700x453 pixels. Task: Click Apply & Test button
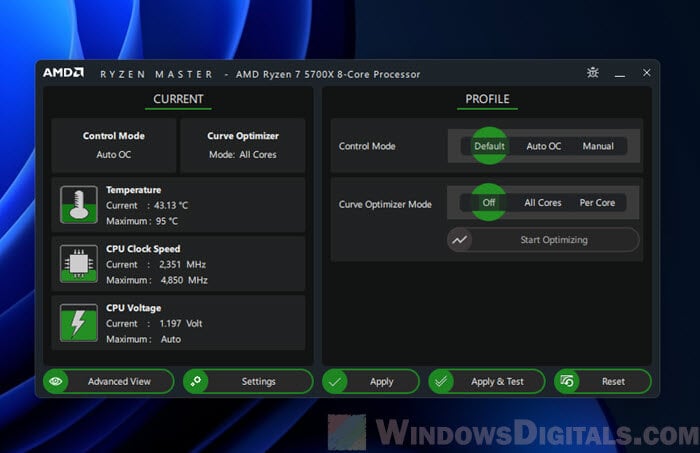pyautogui.click(x=487, y=382)
